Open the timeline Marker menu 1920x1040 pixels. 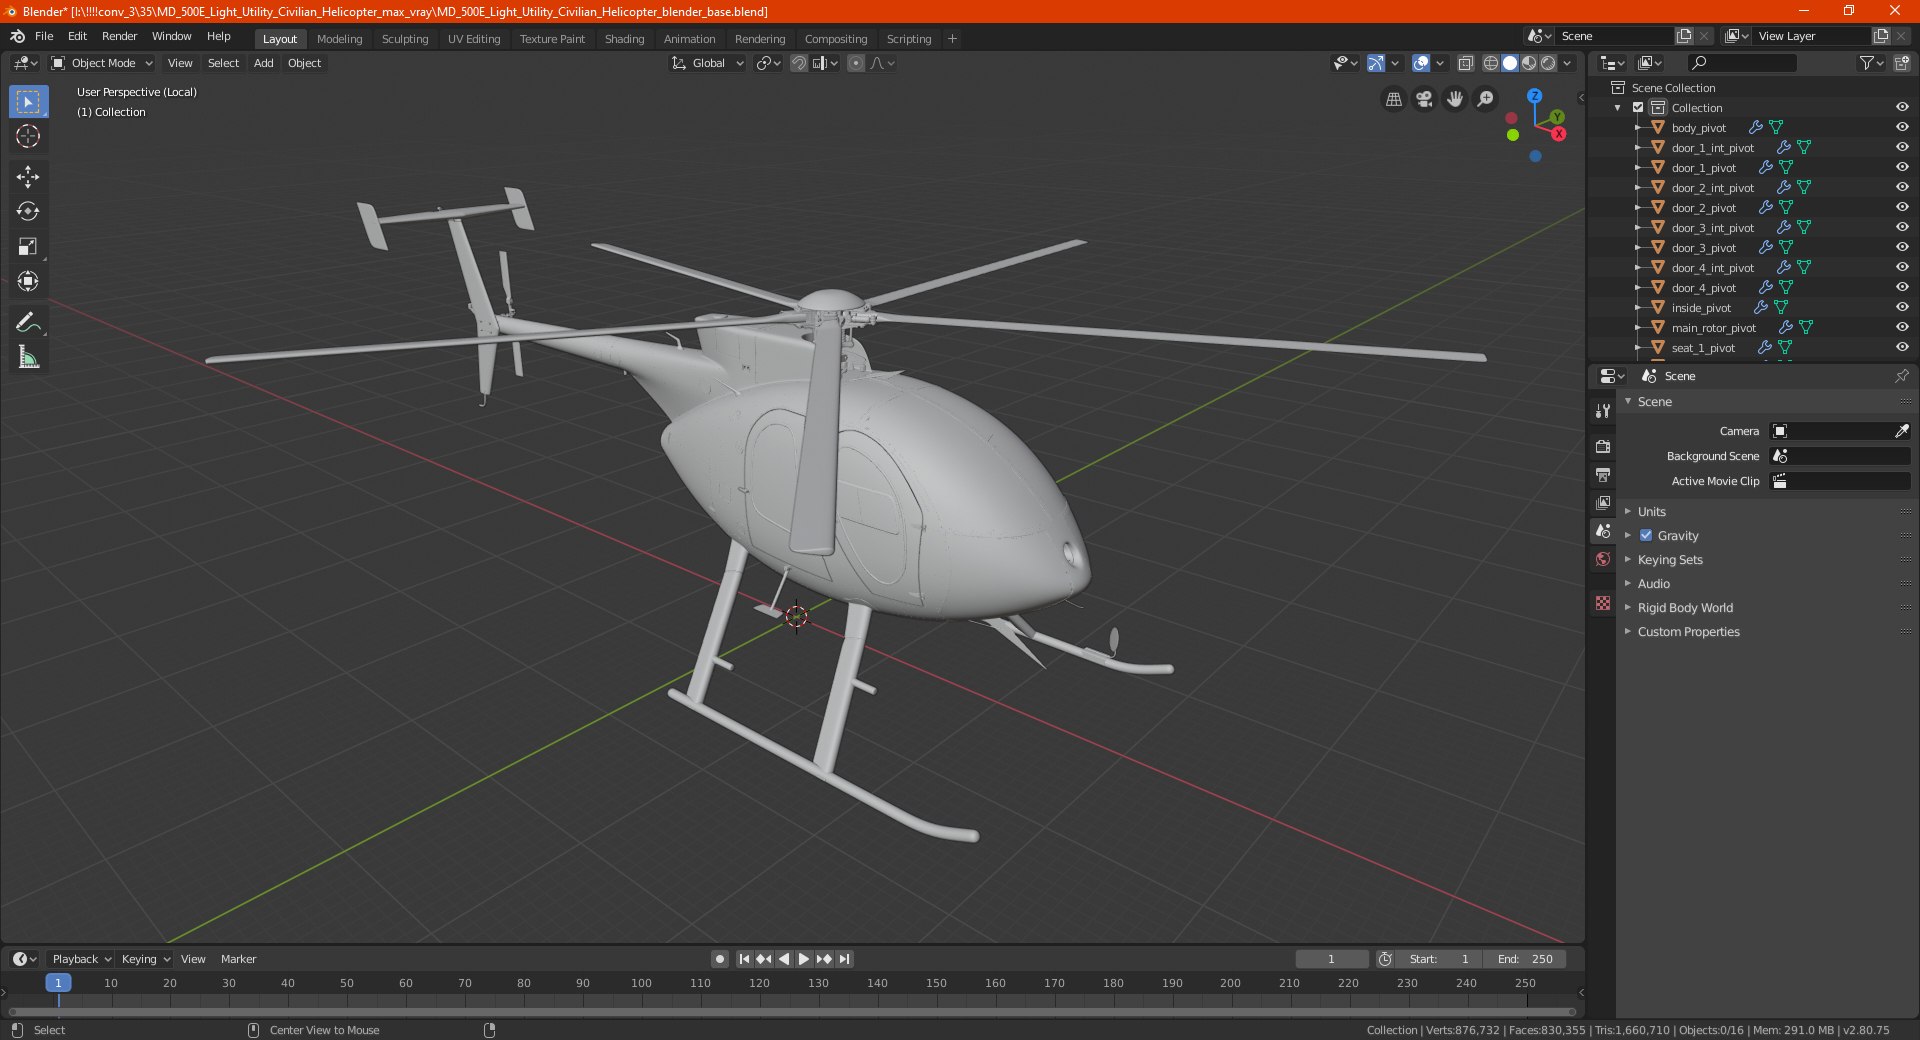[238, 959]
